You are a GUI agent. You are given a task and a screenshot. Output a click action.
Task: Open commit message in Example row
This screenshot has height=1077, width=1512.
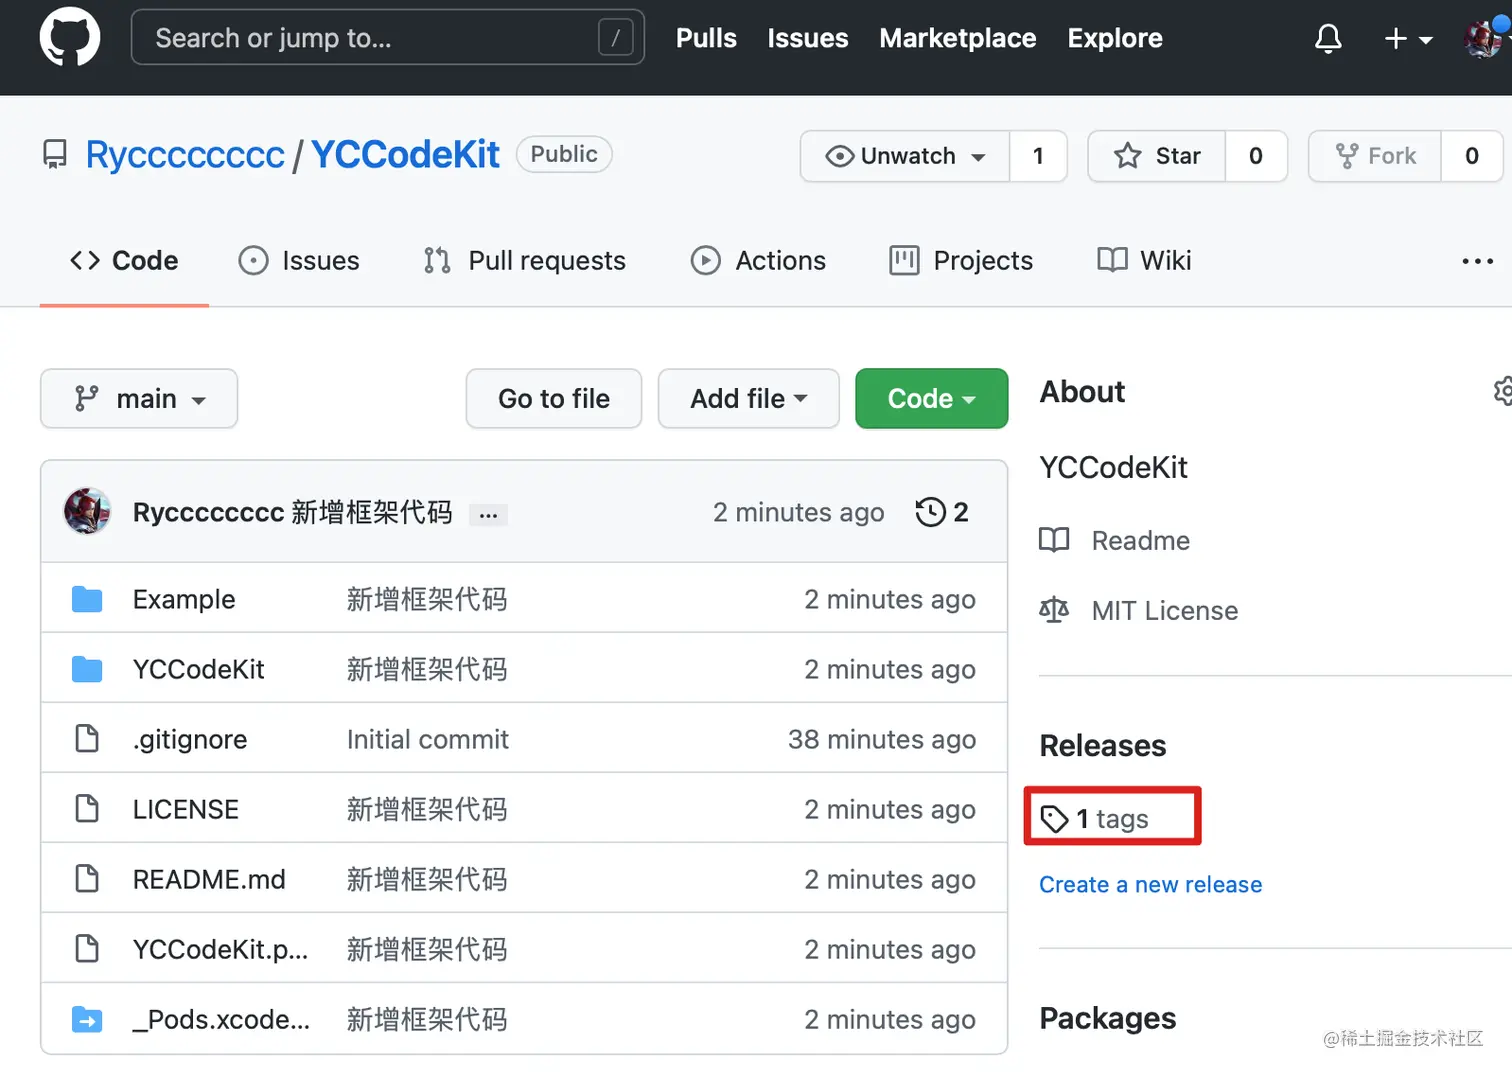(427, 599)
